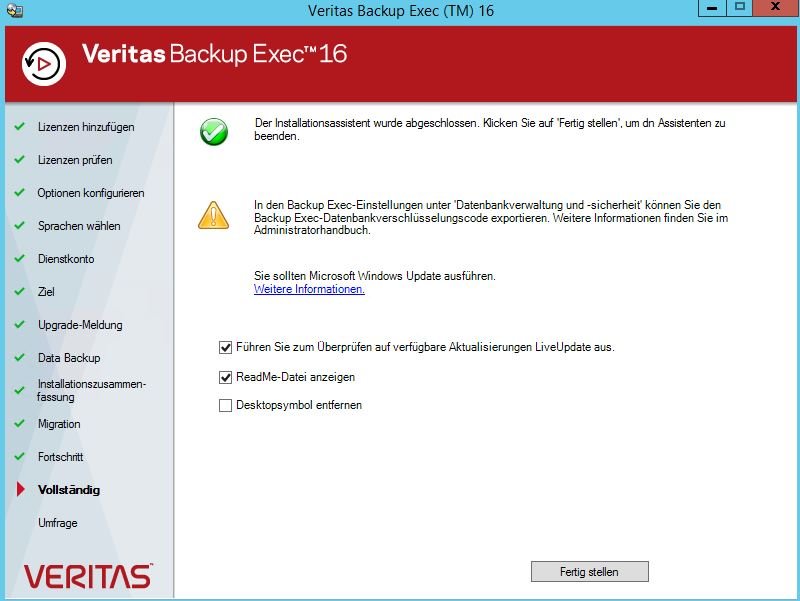The width and height of the screenshot is (800, 601).
Task: Select the Data Backup step
Action: [69, 358]
